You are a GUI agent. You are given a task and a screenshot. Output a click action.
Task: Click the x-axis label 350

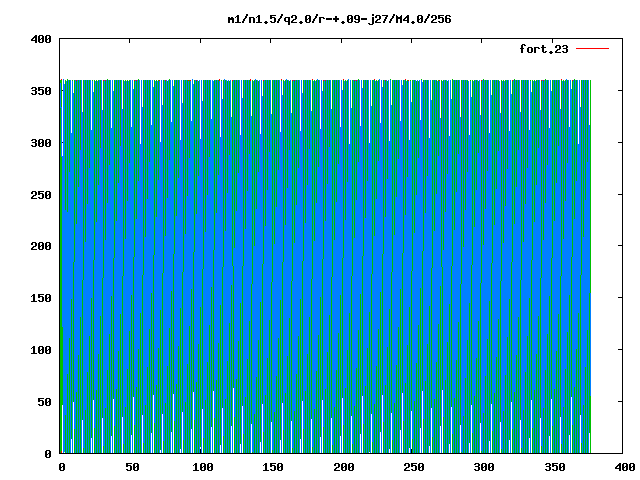[554, 467]
